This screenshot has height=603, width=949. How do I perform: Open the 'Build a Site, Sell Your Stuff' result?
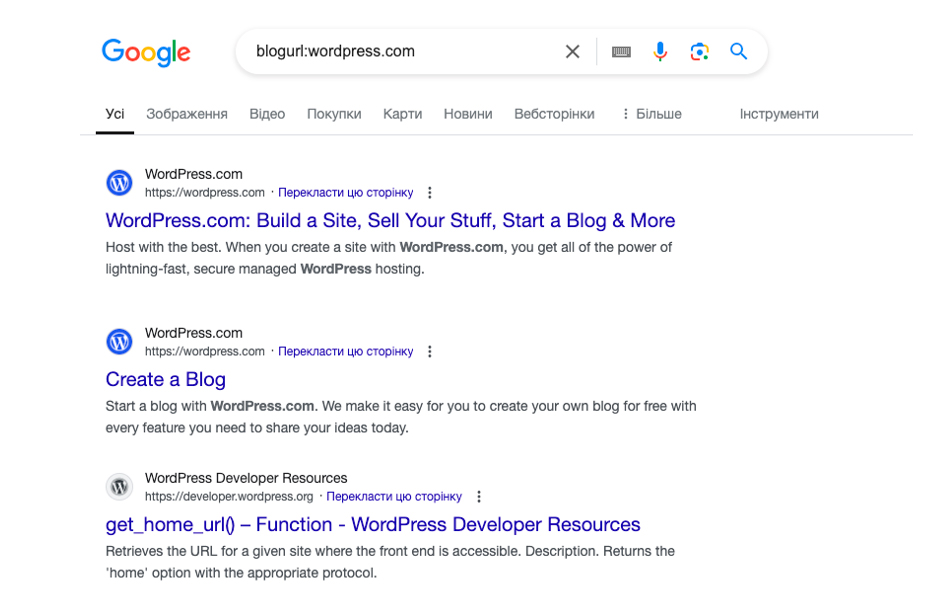[x=390, y=220]
